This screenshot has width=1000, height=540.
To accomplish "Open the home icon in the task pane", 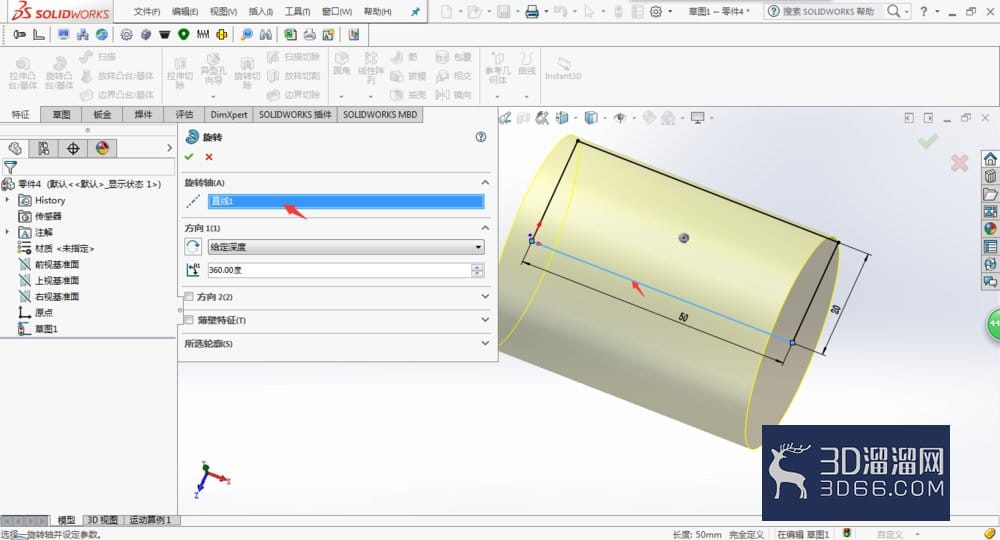I will point(990,159).
